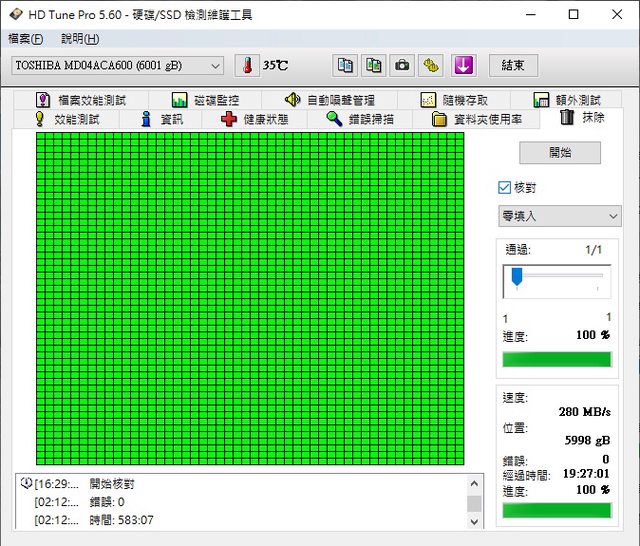
Task: Open the 健康狀態 tab with red cross
Action: [x=255, y=119]
